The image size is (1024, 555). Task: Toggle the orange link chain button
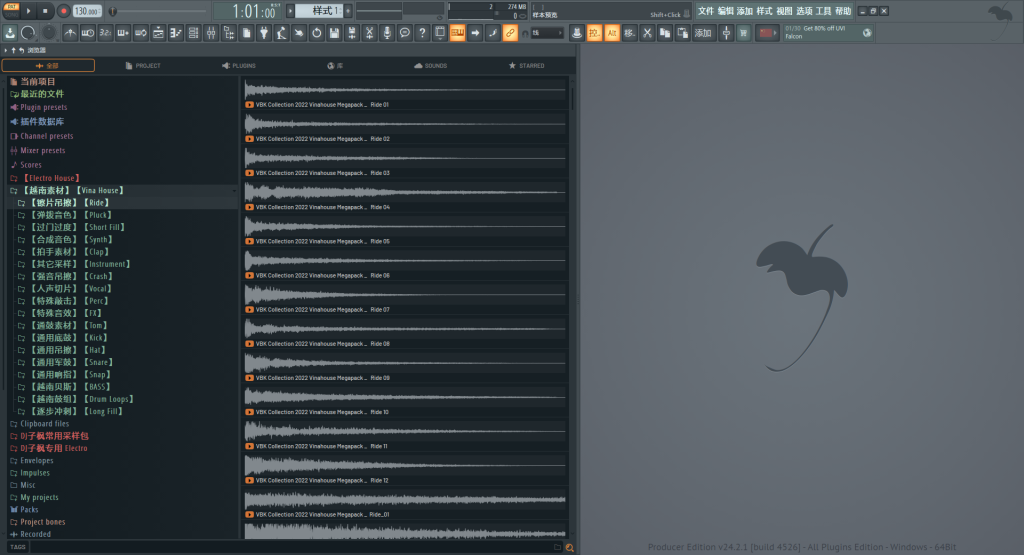pos(510,33)
